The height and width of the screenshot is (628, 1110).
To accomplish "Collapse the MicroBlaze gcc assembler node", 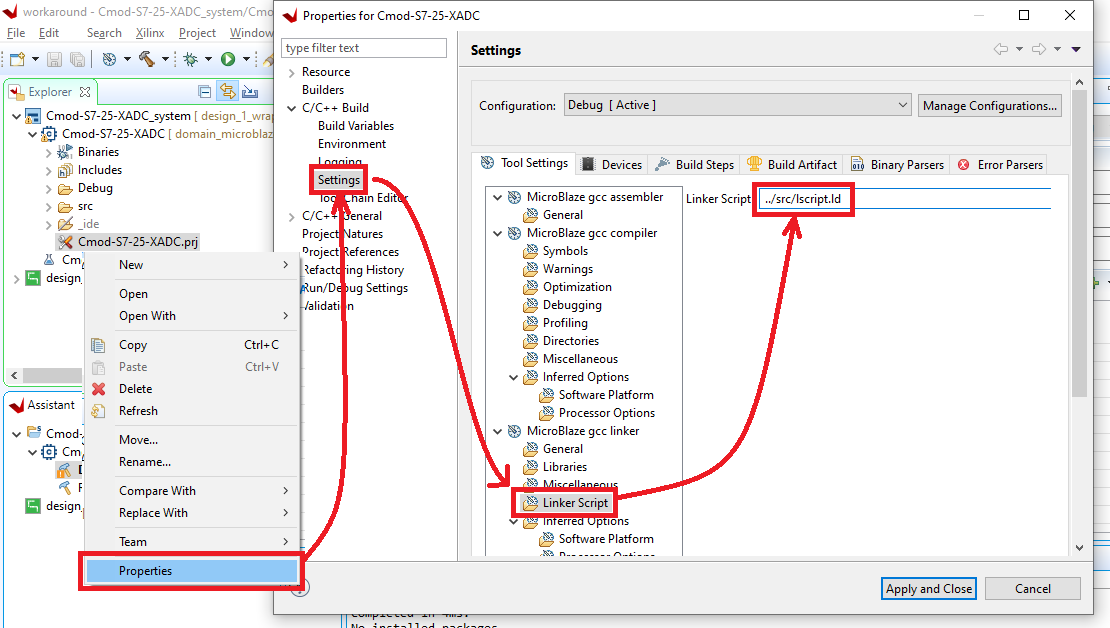I will point(498,198).
